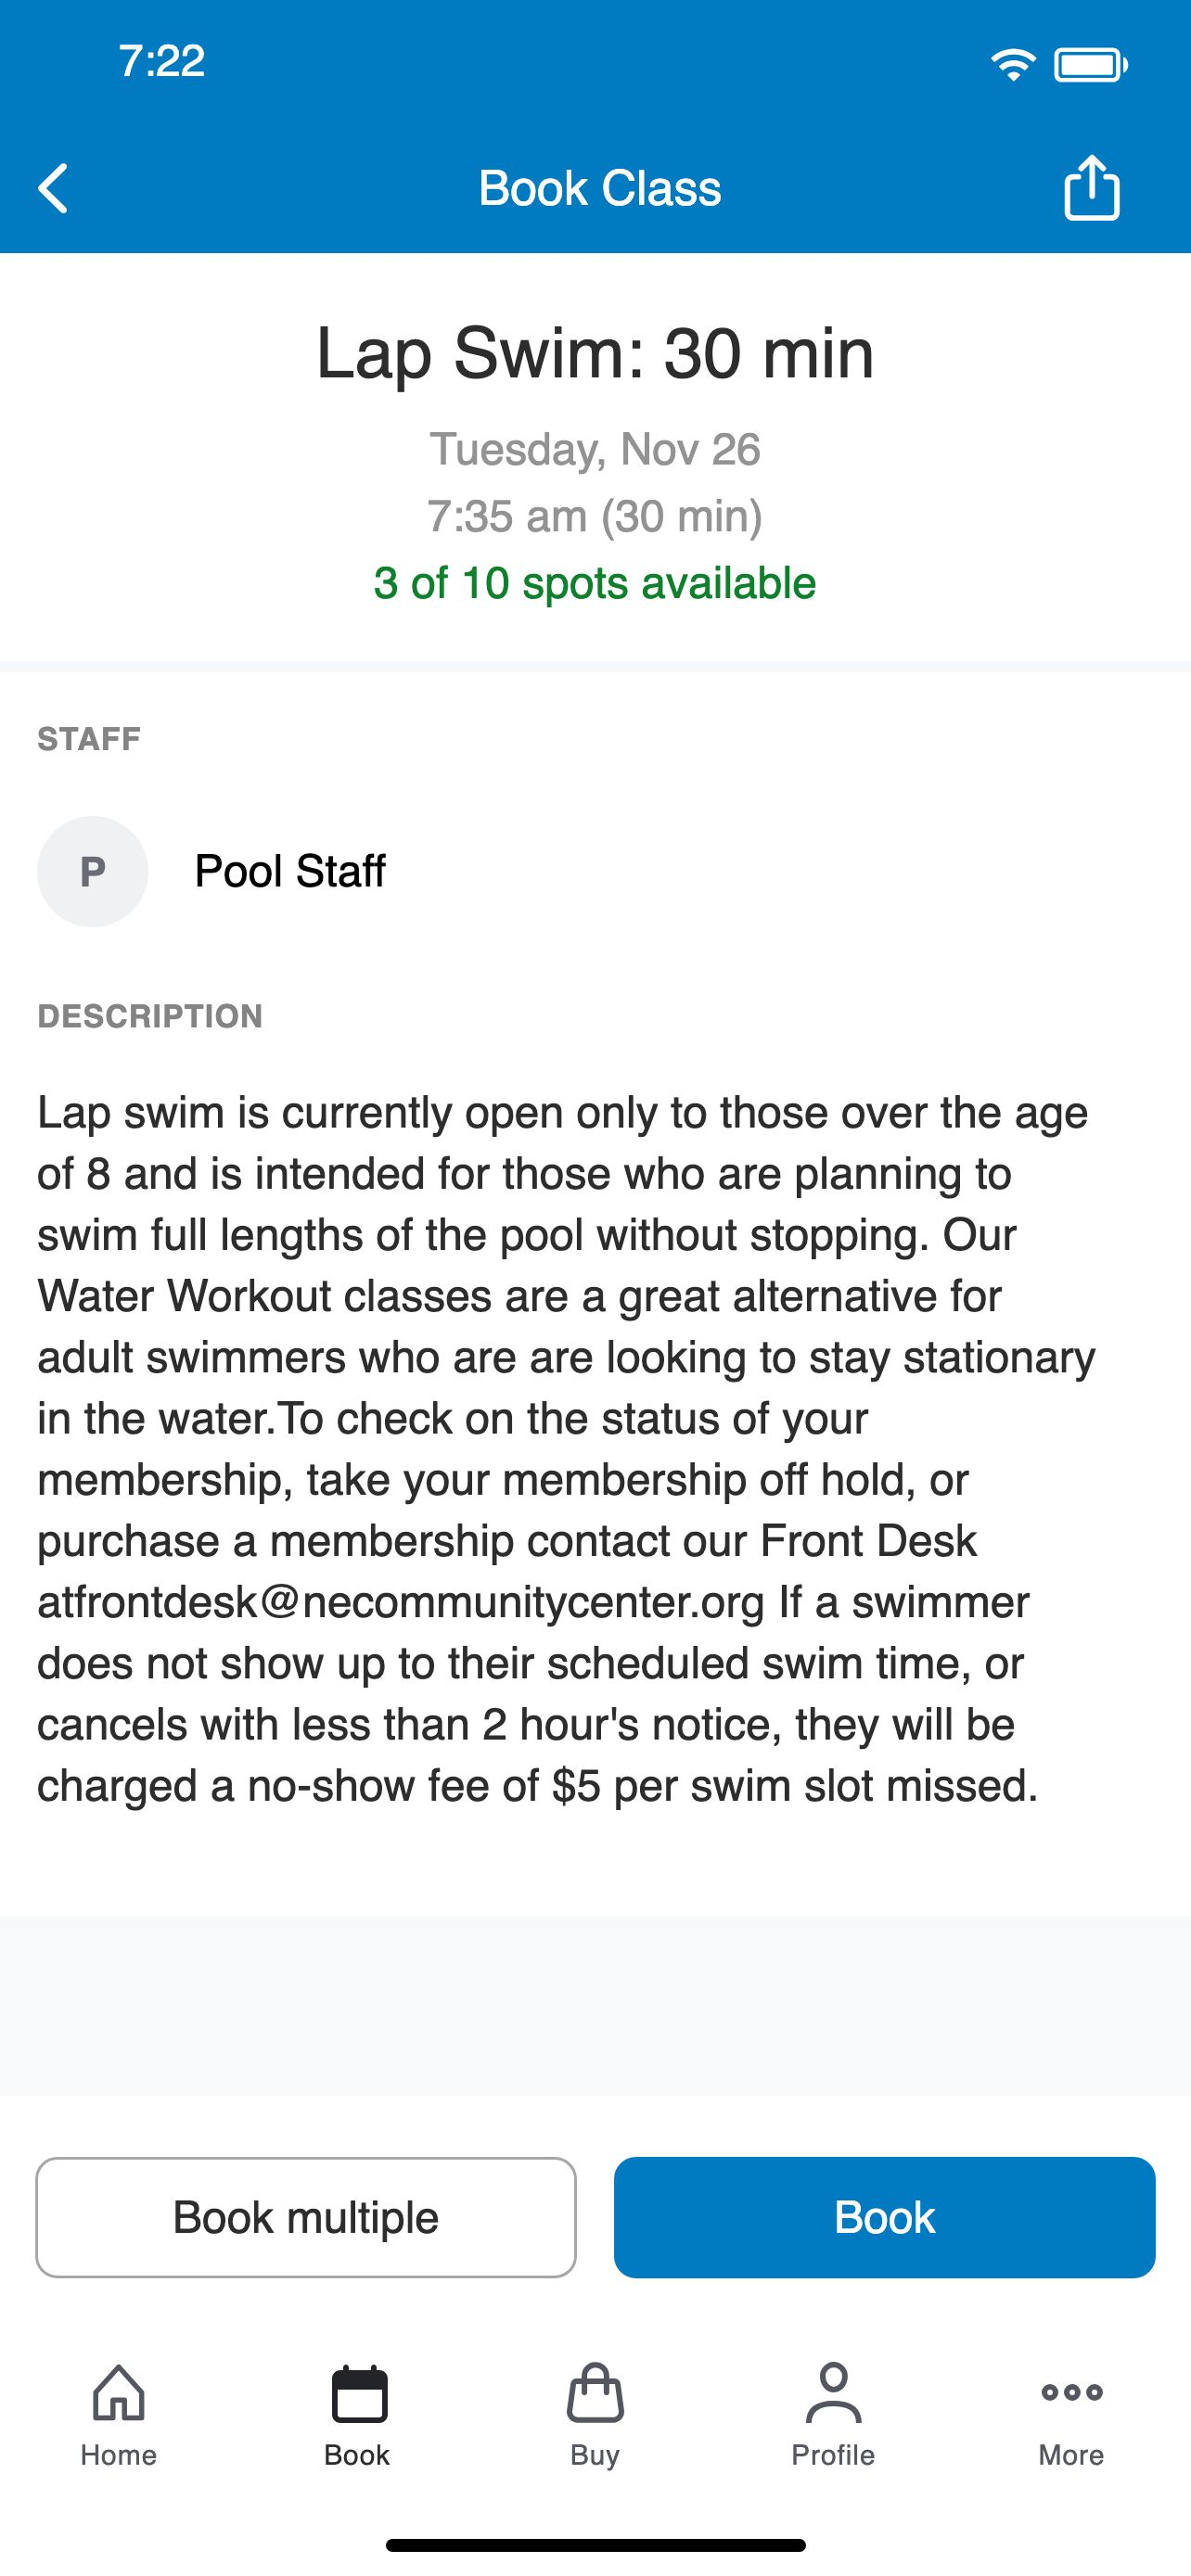Open the Home house icon
The width and height of the screenshot is (1191, 2576).
click(x=119, y=2393)
